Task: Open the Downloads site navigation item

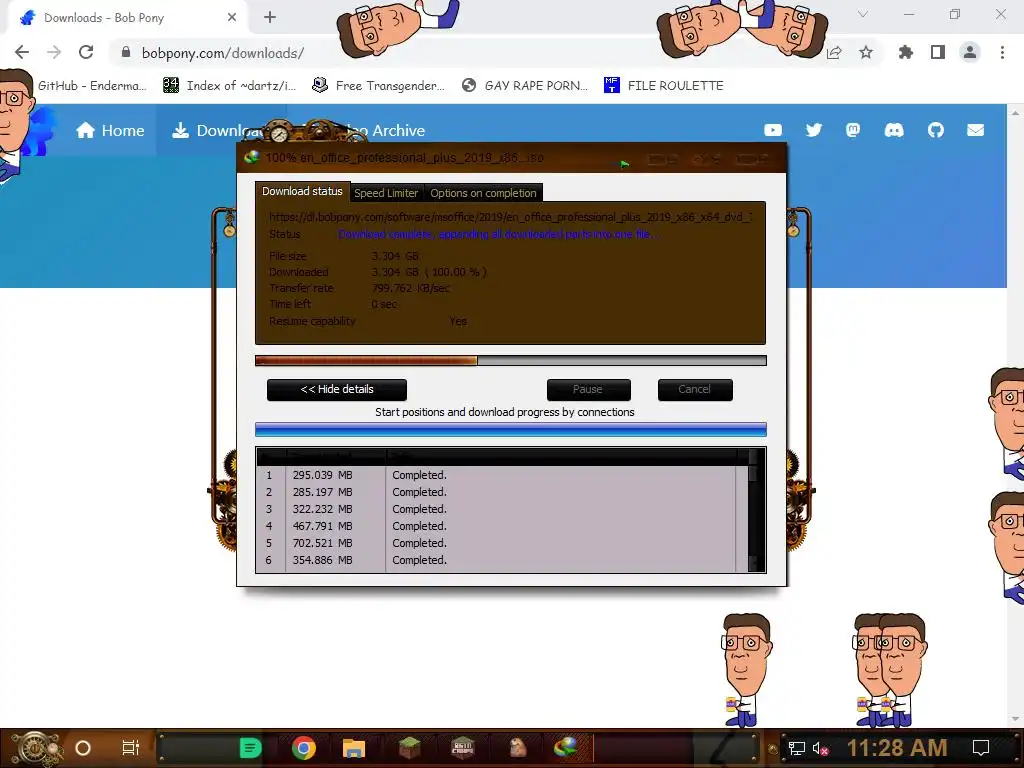Action: click(x=216, y=131)
